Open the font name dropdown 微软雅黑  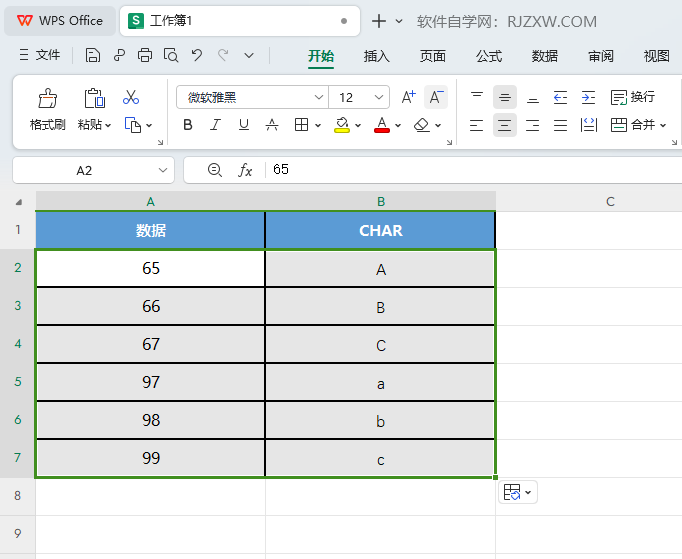click(x=319, y=97)
